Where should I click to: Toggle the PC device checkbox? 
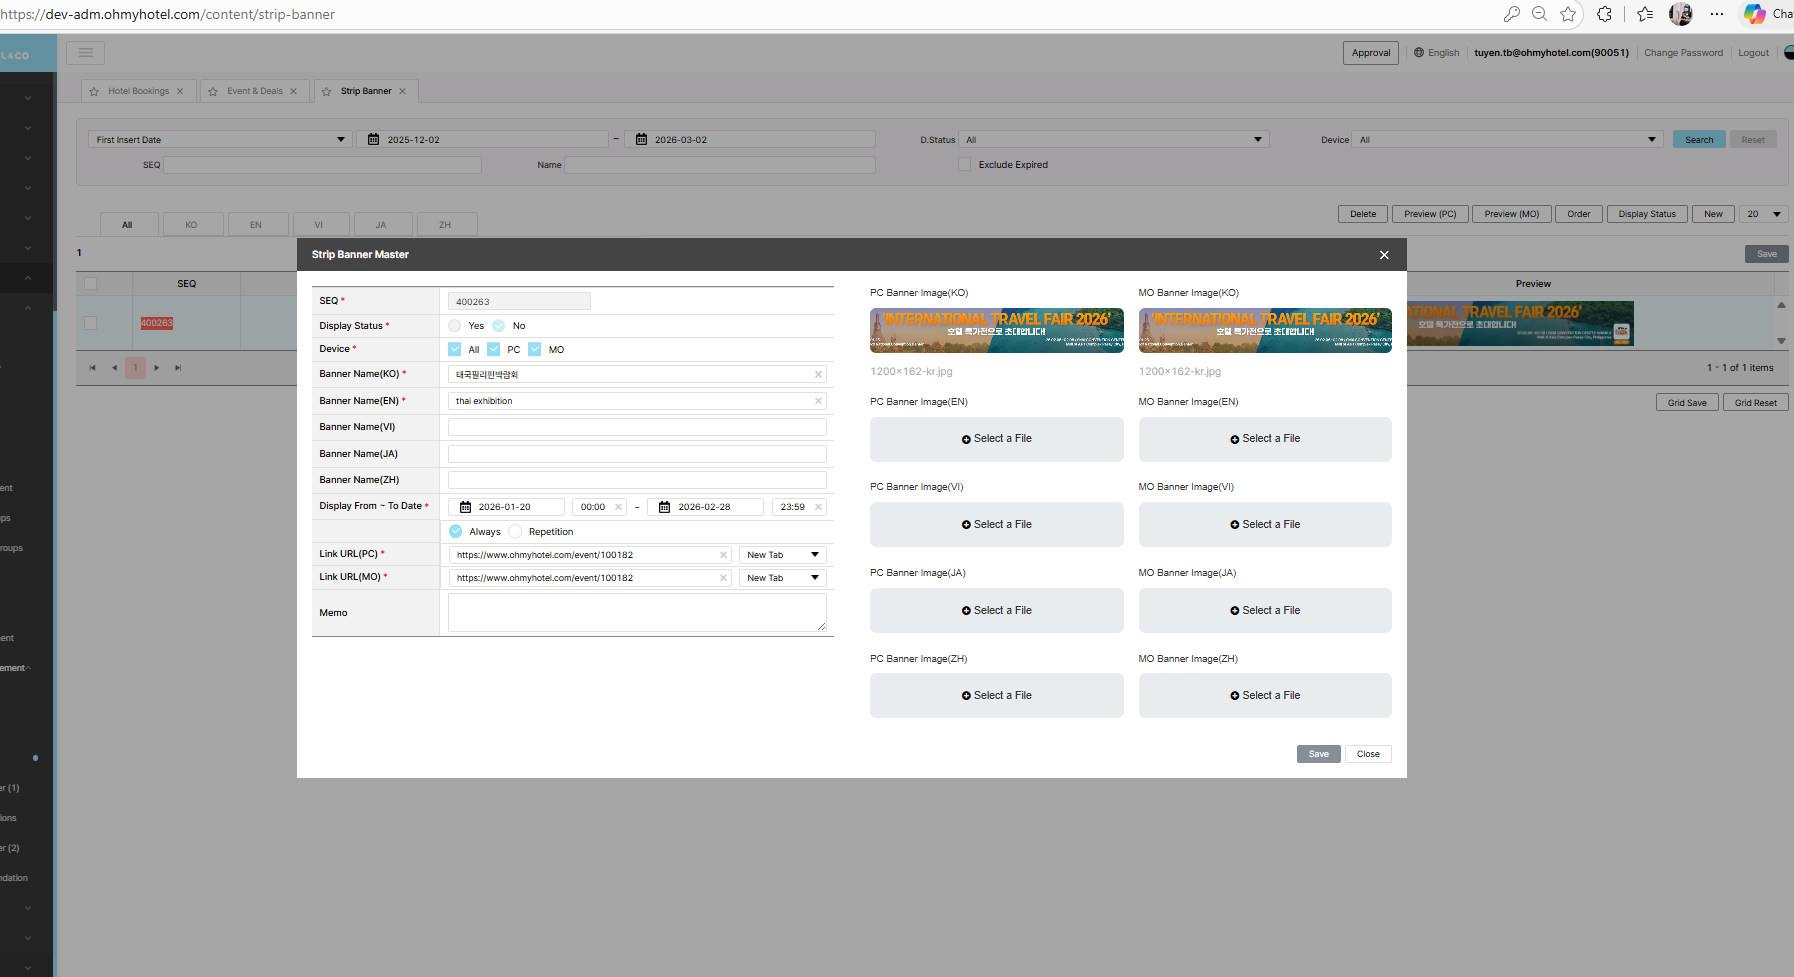pos(494,349)
